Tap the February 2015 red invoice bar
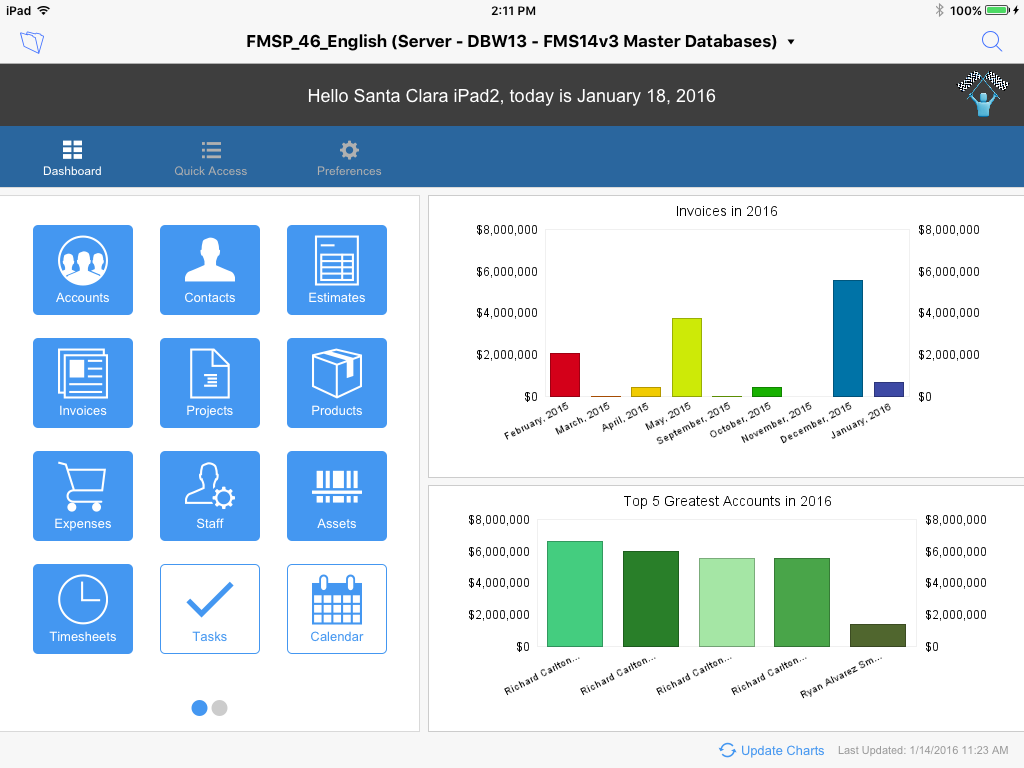Screen dimensions: 1024x768 click(x=565, y=375)
